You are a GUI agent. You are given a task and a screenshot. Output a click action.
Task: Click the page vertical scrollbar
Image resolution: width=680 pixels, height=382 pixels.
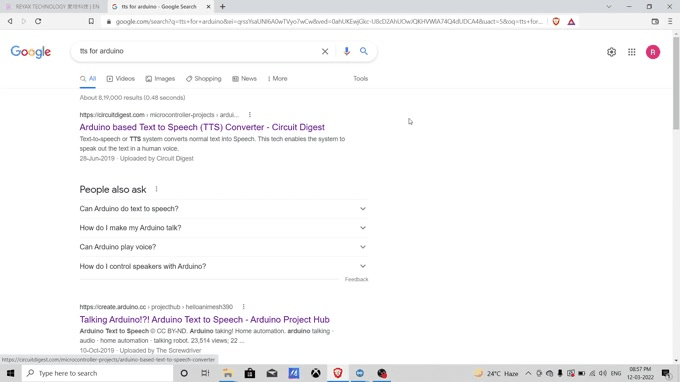click(676, 82)
